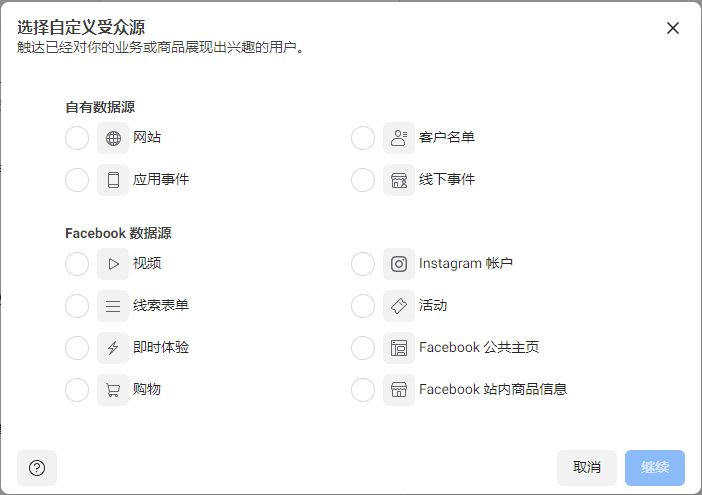Select the Facebook 公共主页 radio button

(x=363, y=348)
